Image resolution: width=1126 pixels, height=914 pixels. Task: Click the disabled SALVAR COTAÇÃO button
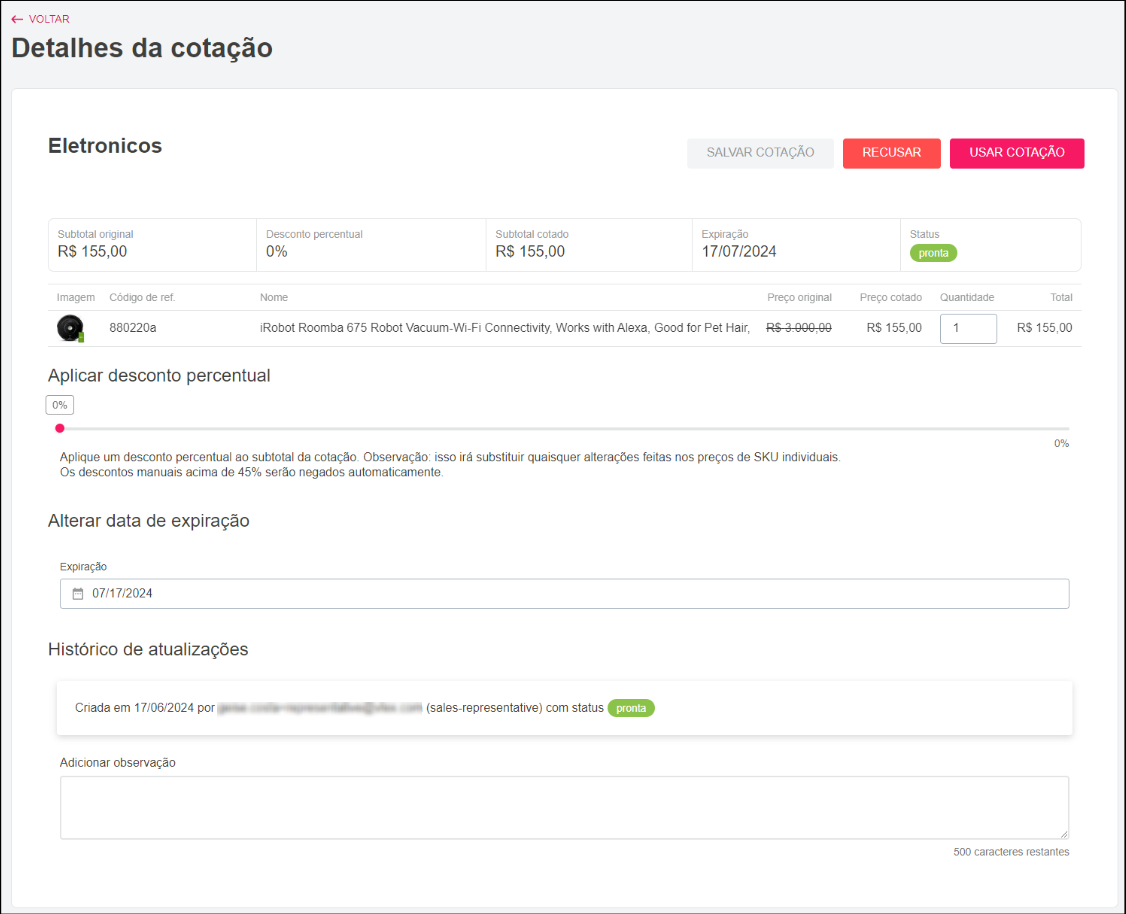point(760,153)
